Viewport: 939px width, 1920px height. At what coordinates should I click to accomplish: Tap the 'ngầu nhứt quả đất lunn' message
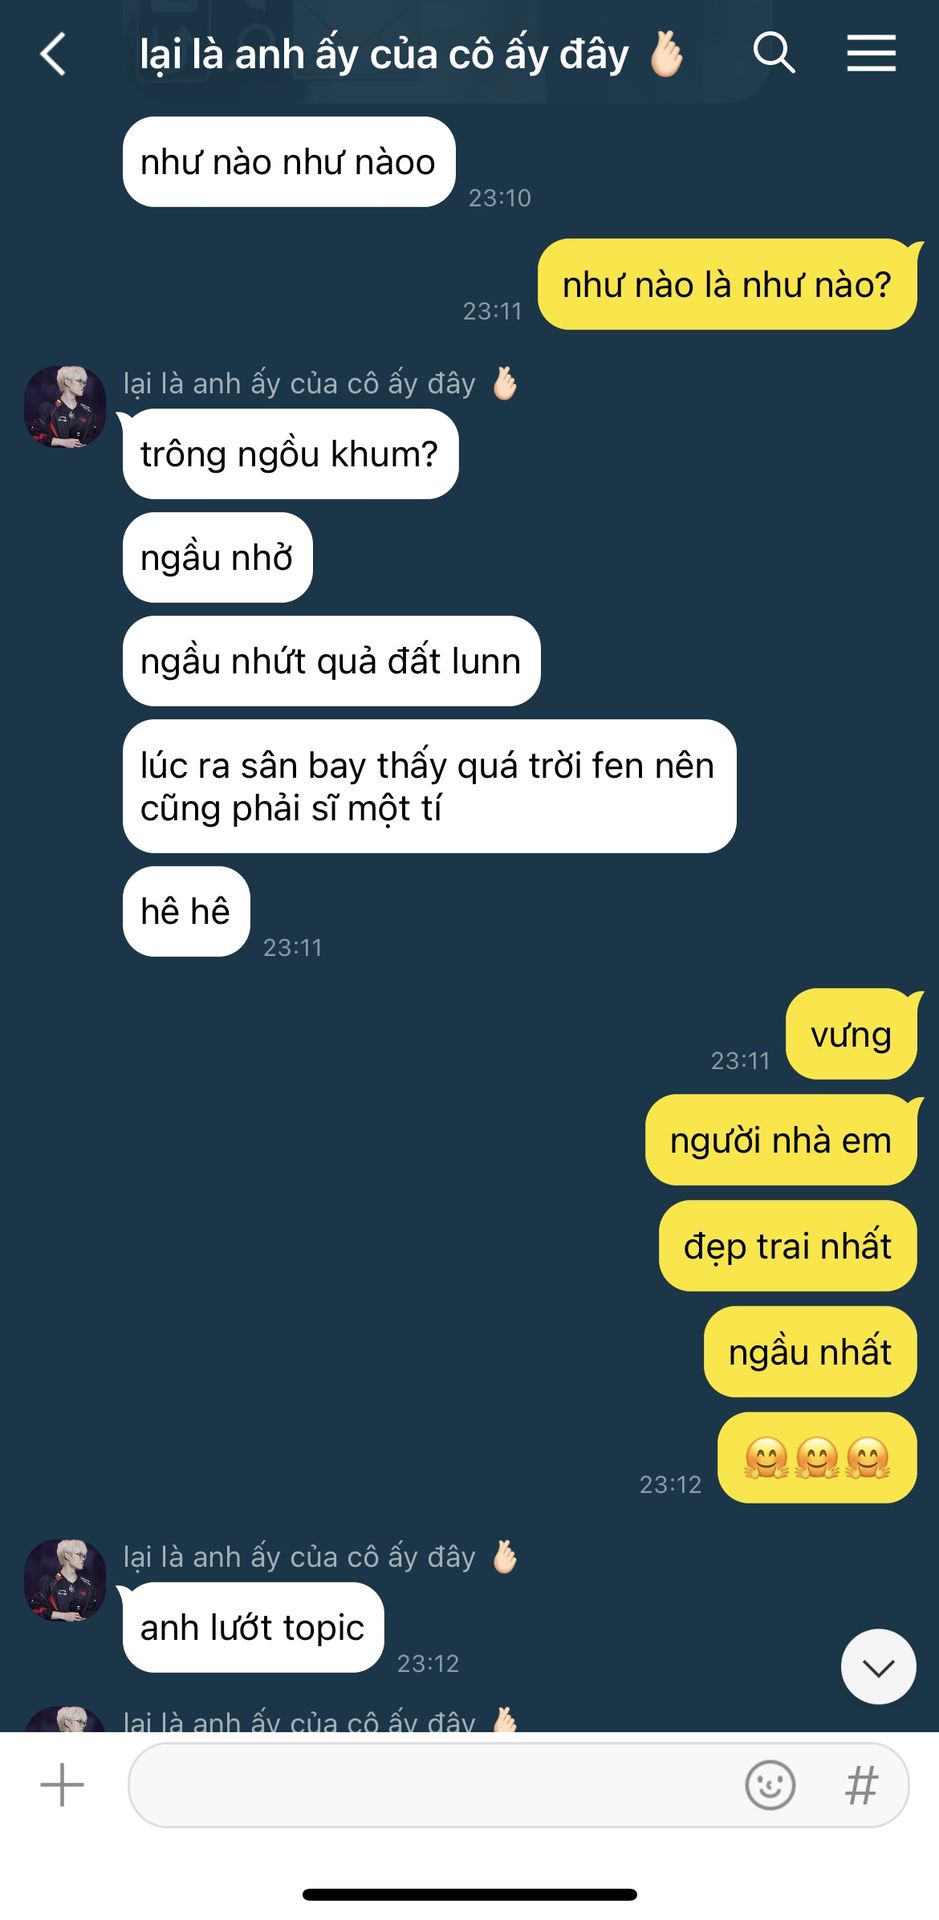pyautogui.click(x=331, y=661)
